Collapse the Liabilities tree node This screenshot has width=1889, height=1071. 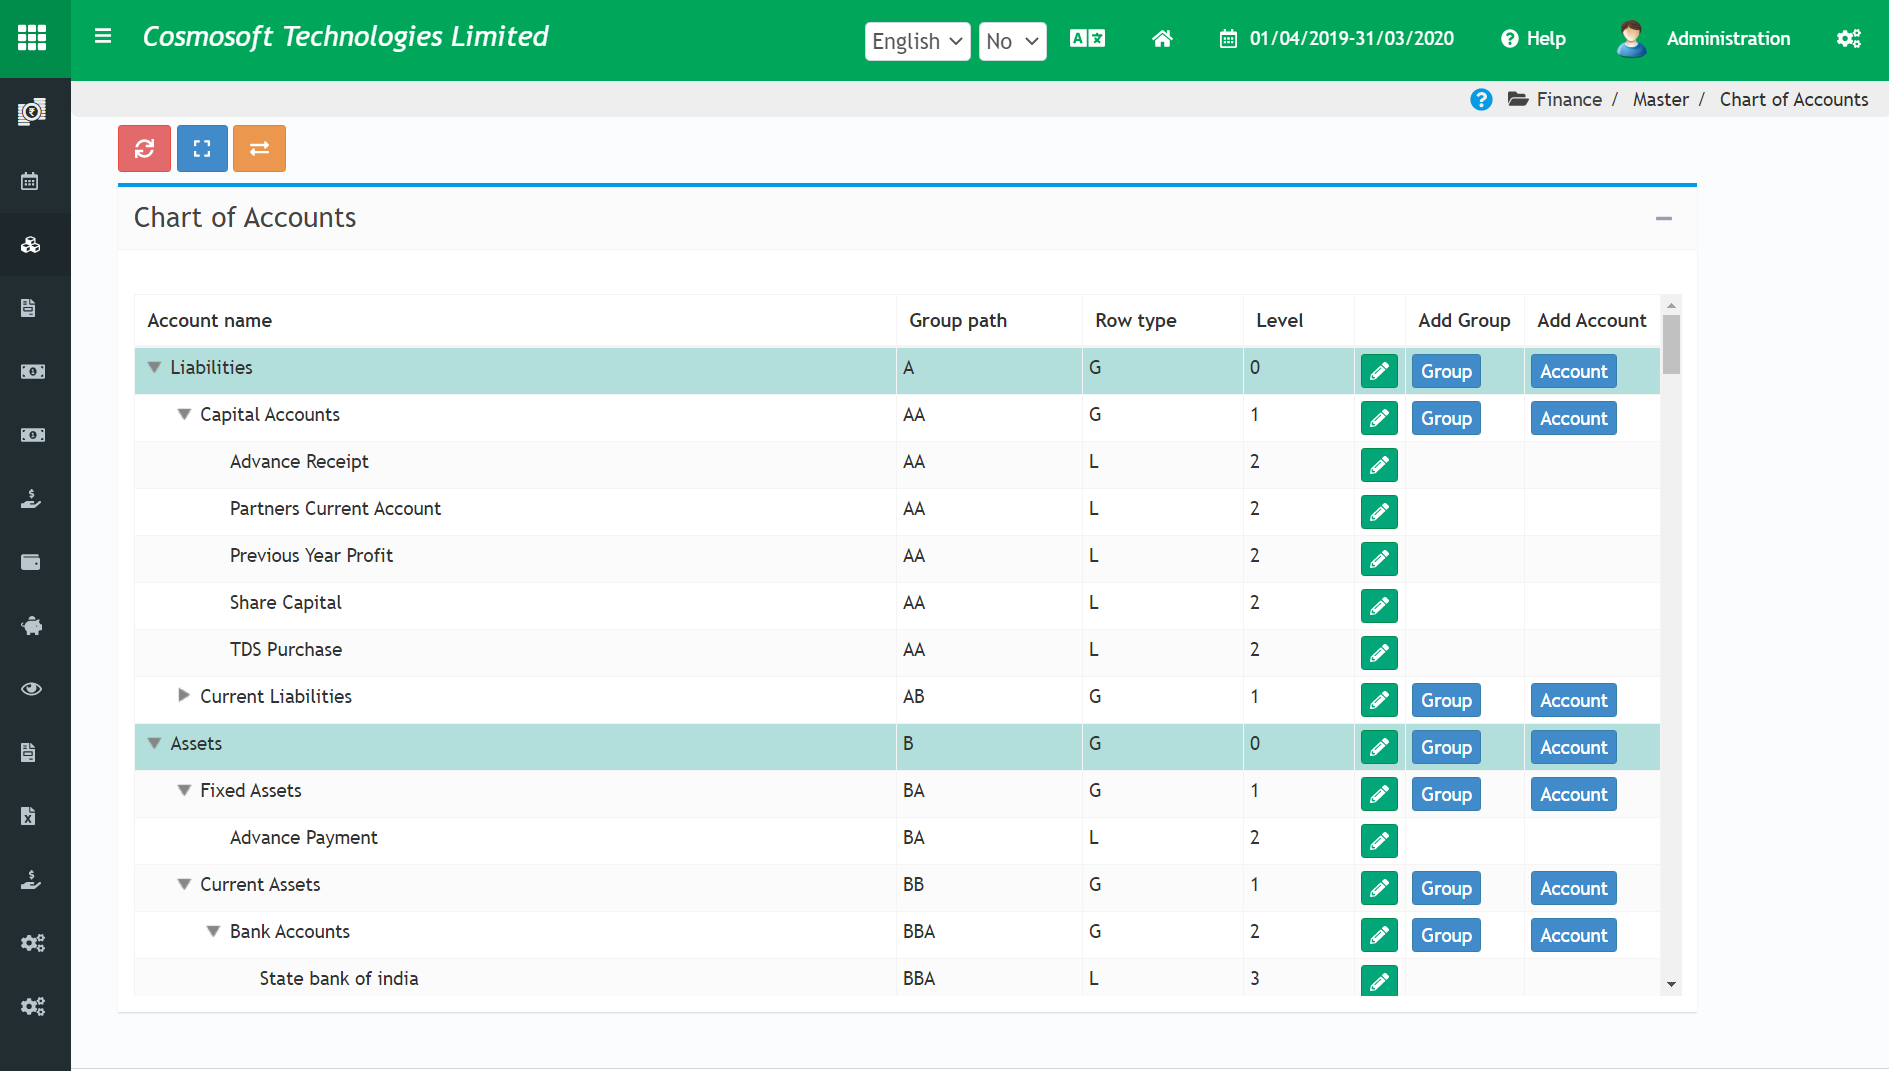point(154,367)
